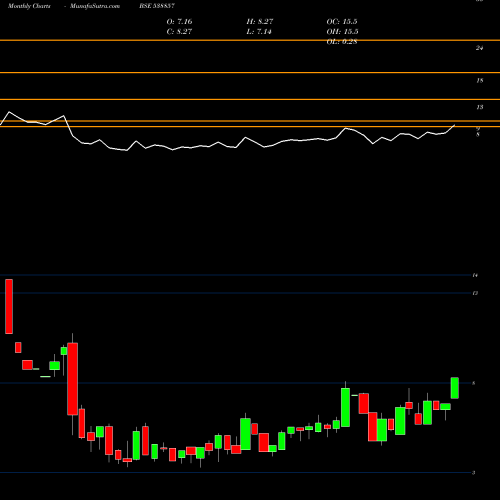Click the '14' axis label in the candlestick chart
The image size is (500, 500).
[x=475, y=275]
